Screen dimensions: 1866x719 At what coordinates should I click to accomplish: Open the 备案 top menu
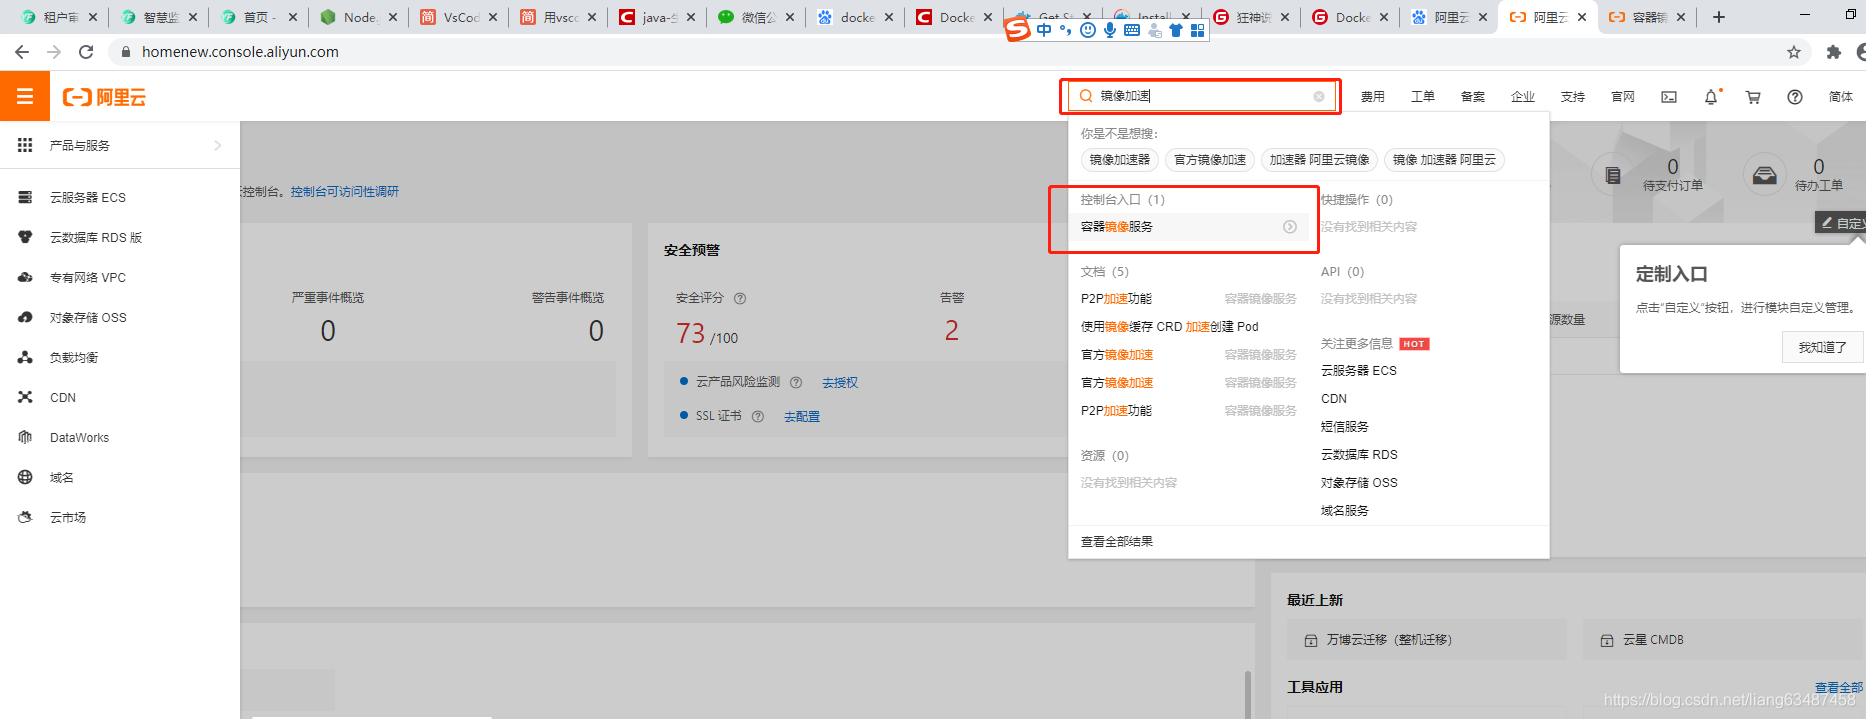(1473, 97)
